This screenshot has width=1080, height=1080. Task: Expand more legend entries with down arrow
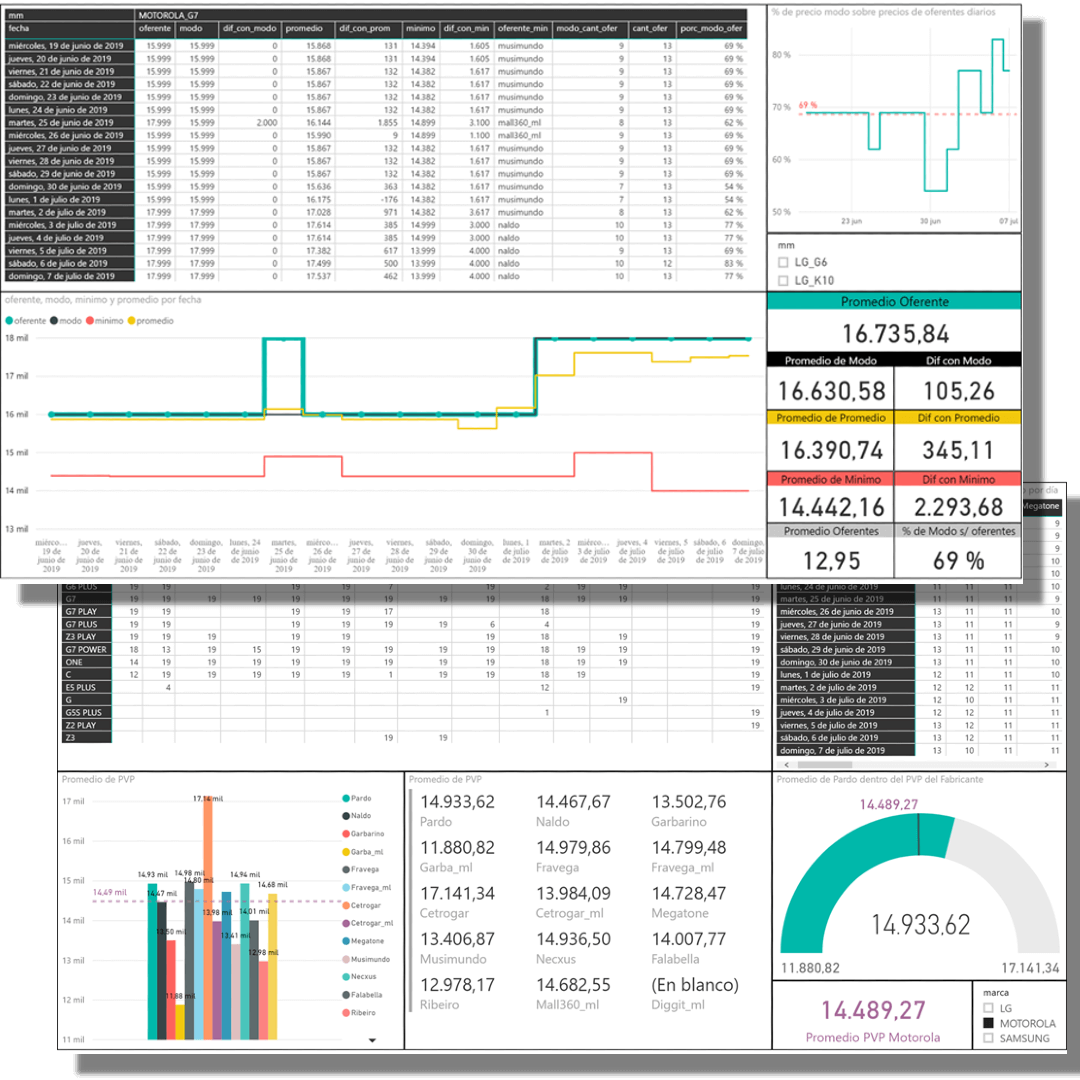pyautogui.click(x=372, y=1040)
